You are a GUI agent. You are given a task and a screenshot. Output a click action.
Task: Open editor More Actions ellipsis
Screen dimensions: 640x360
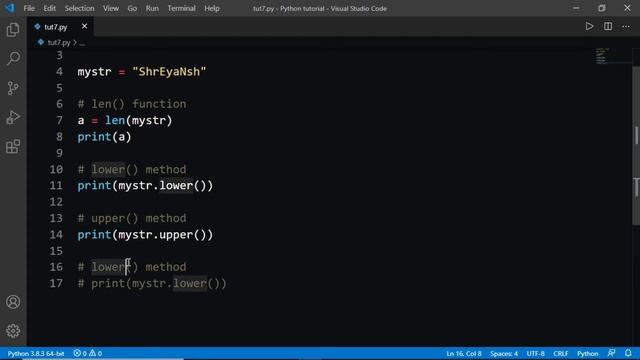pos(626,27)
